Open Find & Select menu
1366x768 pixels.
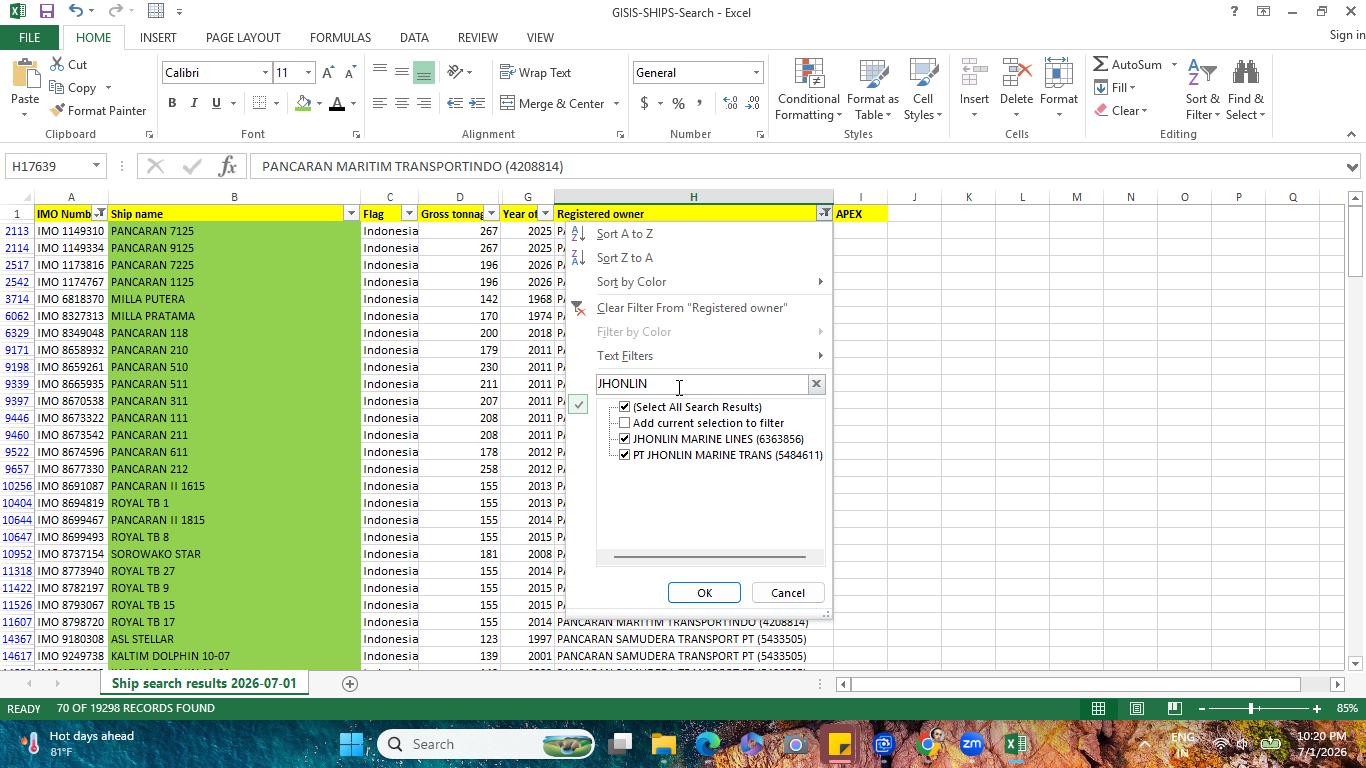[1245, 89]
